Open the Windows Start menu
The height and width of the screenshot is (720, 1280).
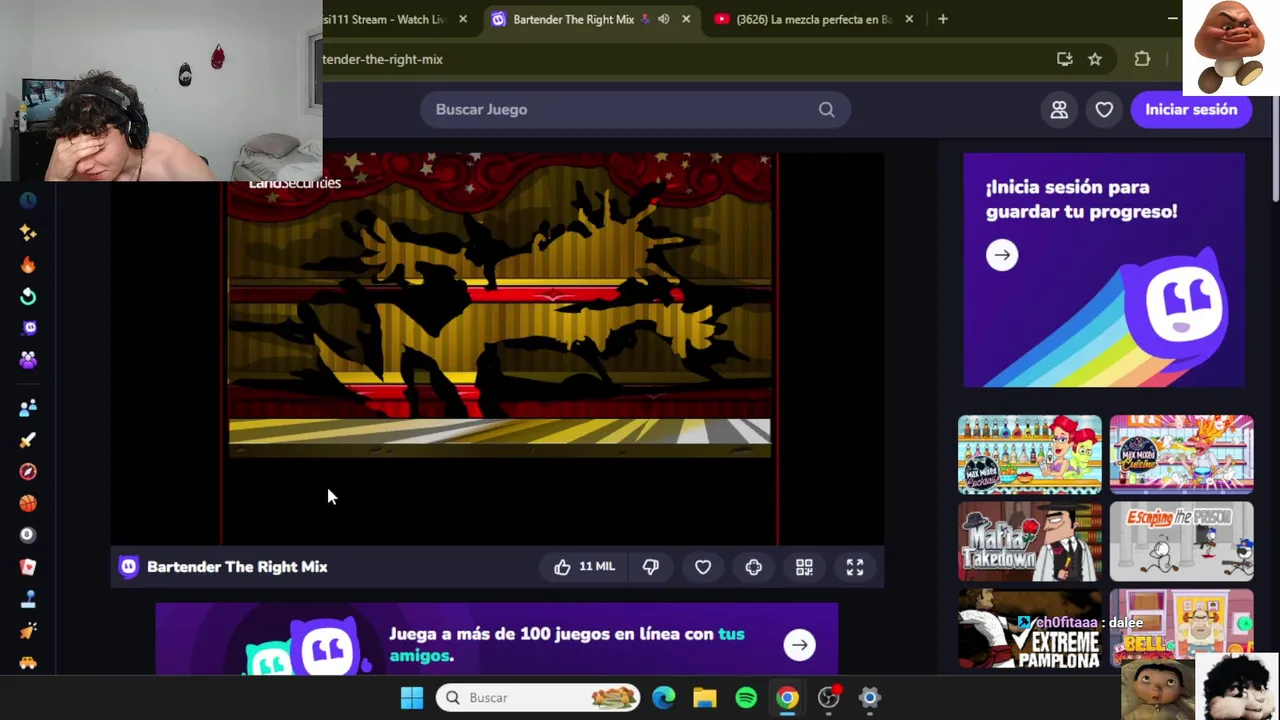(411, 698)
